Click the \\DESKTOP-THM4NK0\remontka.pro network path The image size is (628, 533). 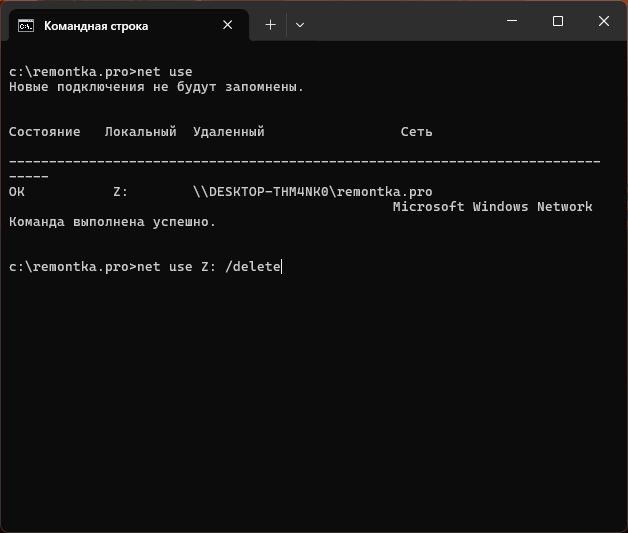coord(313,191)
